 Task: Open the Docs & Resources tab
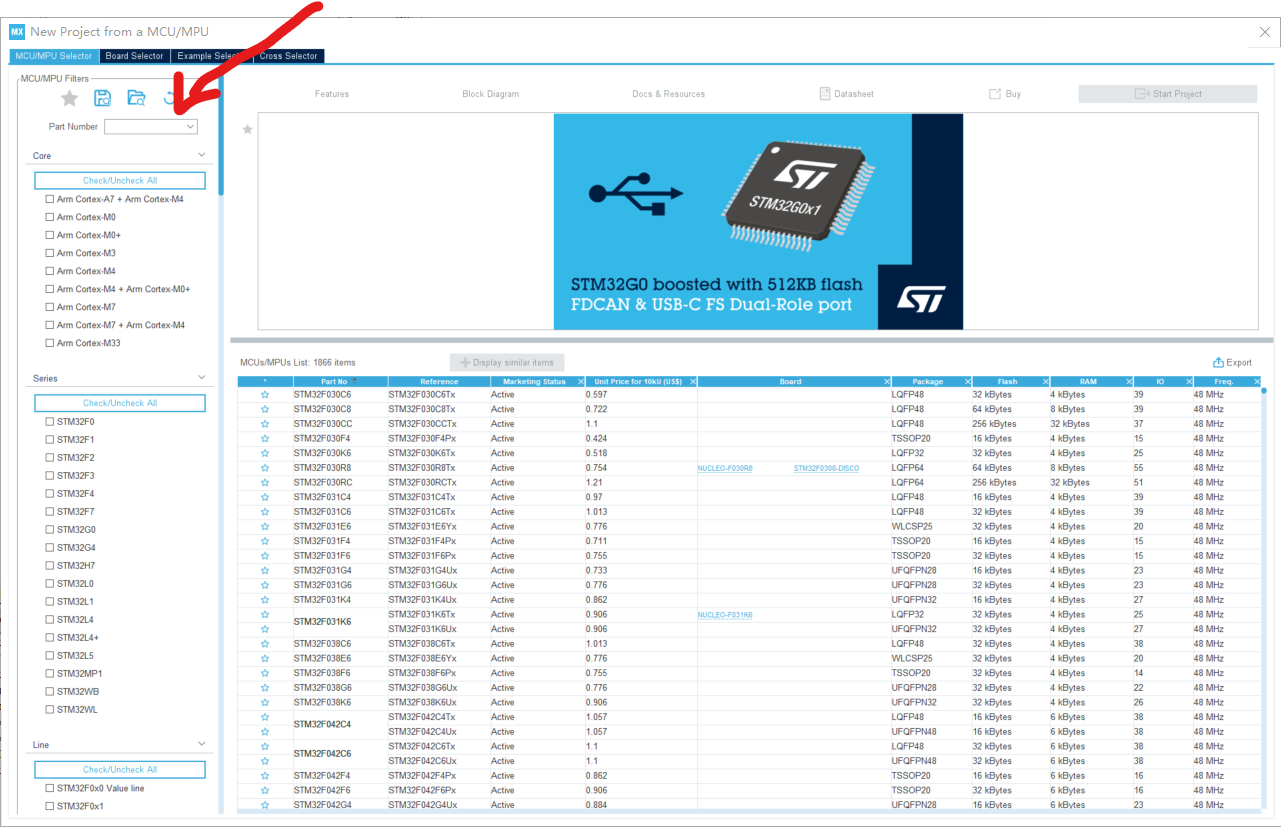668,94
